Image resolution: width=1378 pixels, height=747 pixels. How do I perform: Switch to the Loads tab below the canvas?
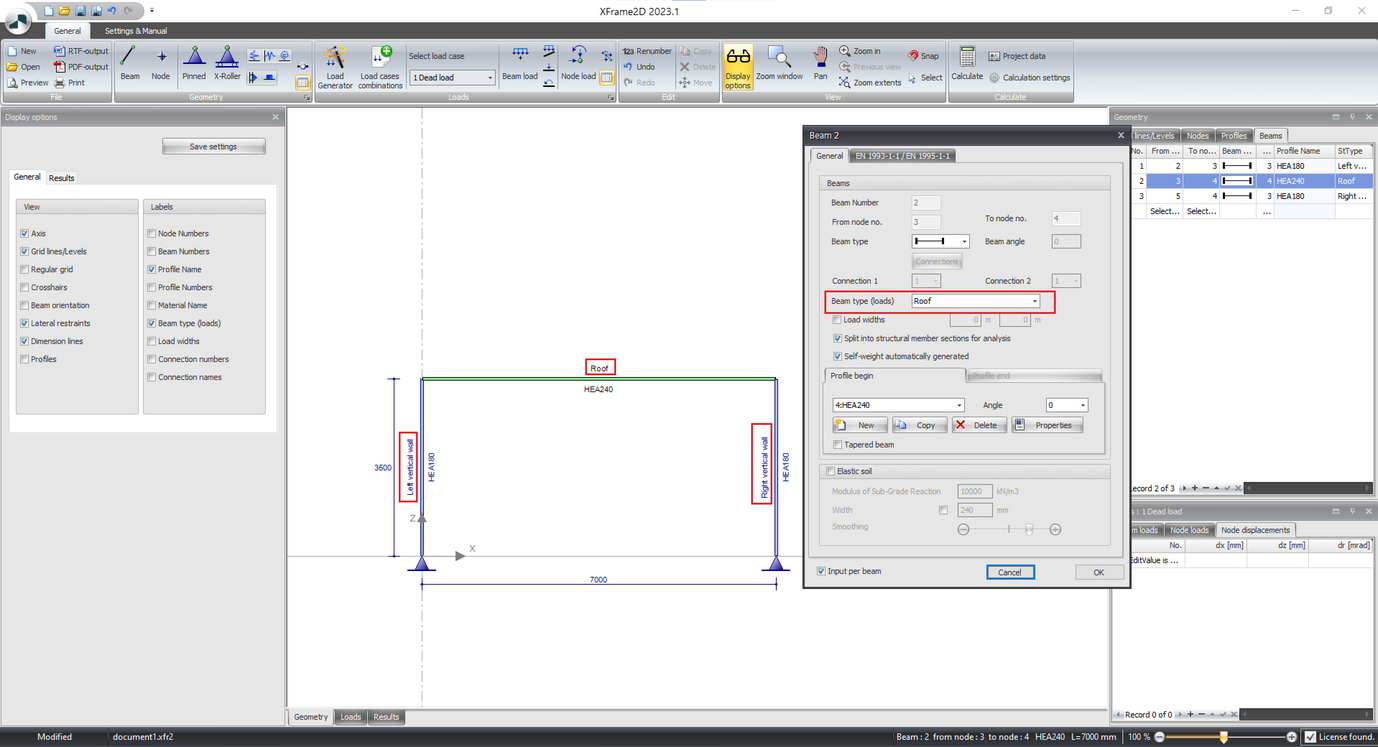click(x=350, y=716)
